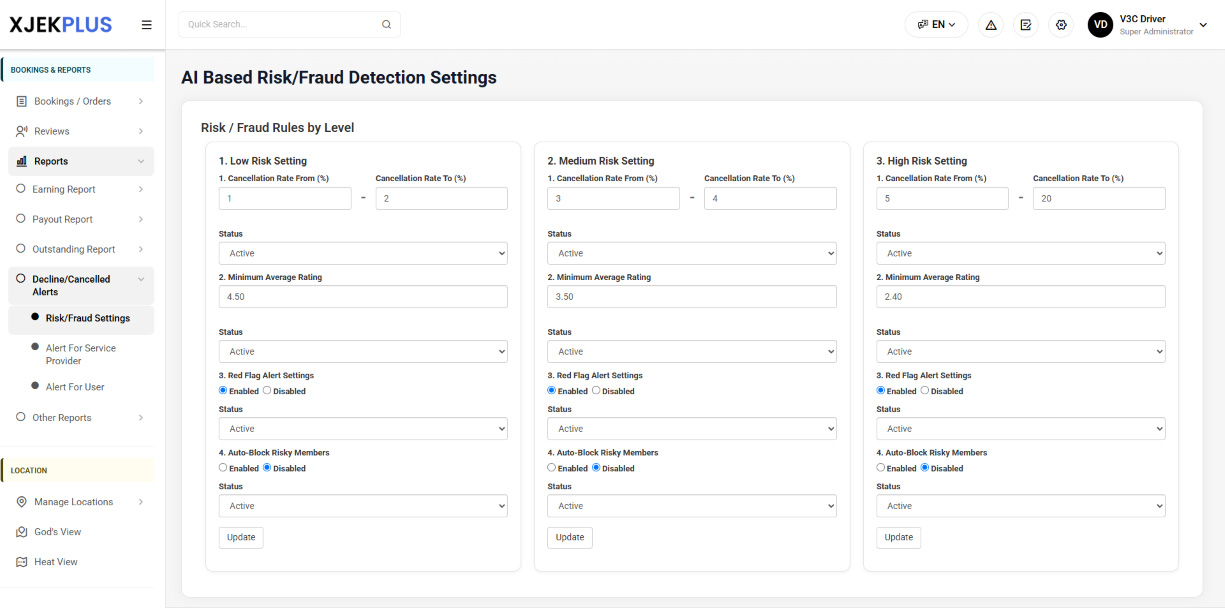The width and height of the screenshot is (1225, 608).
Task: Open God's View page
Action: [x=80, y=532]
